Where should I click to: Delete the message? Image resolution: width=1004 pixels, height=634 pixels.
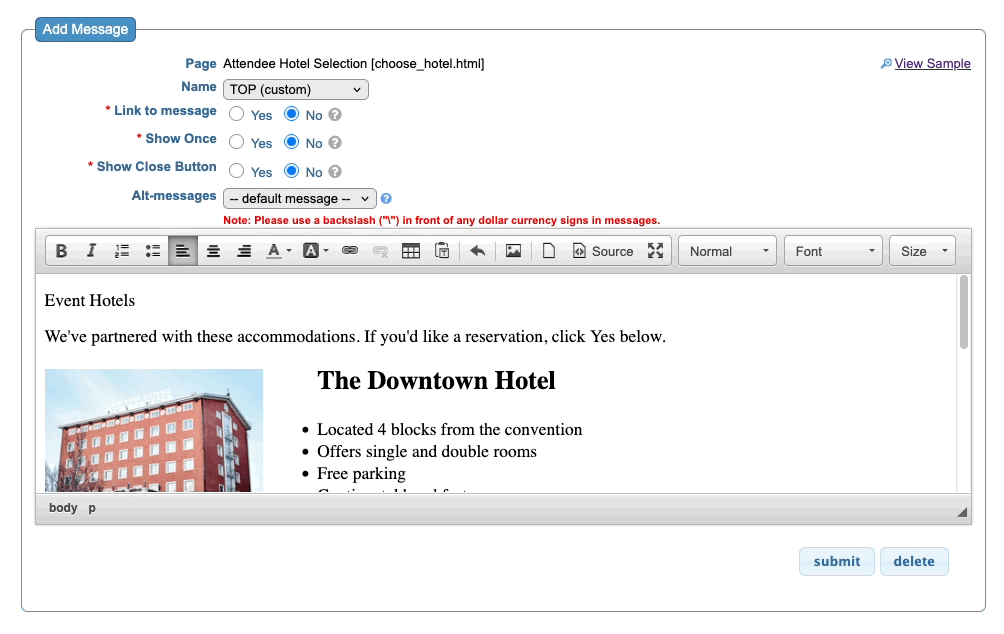[914, 562]
